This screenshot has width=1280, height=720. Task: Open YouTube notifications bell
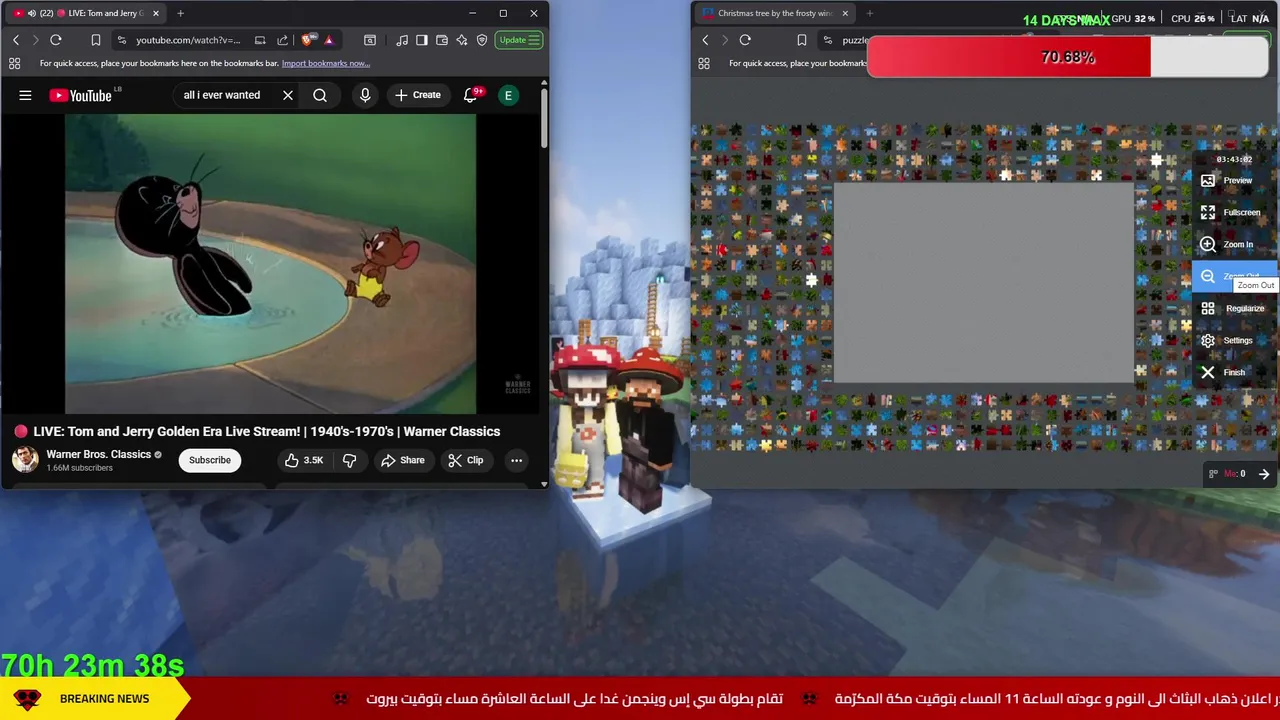pos(470,95)
